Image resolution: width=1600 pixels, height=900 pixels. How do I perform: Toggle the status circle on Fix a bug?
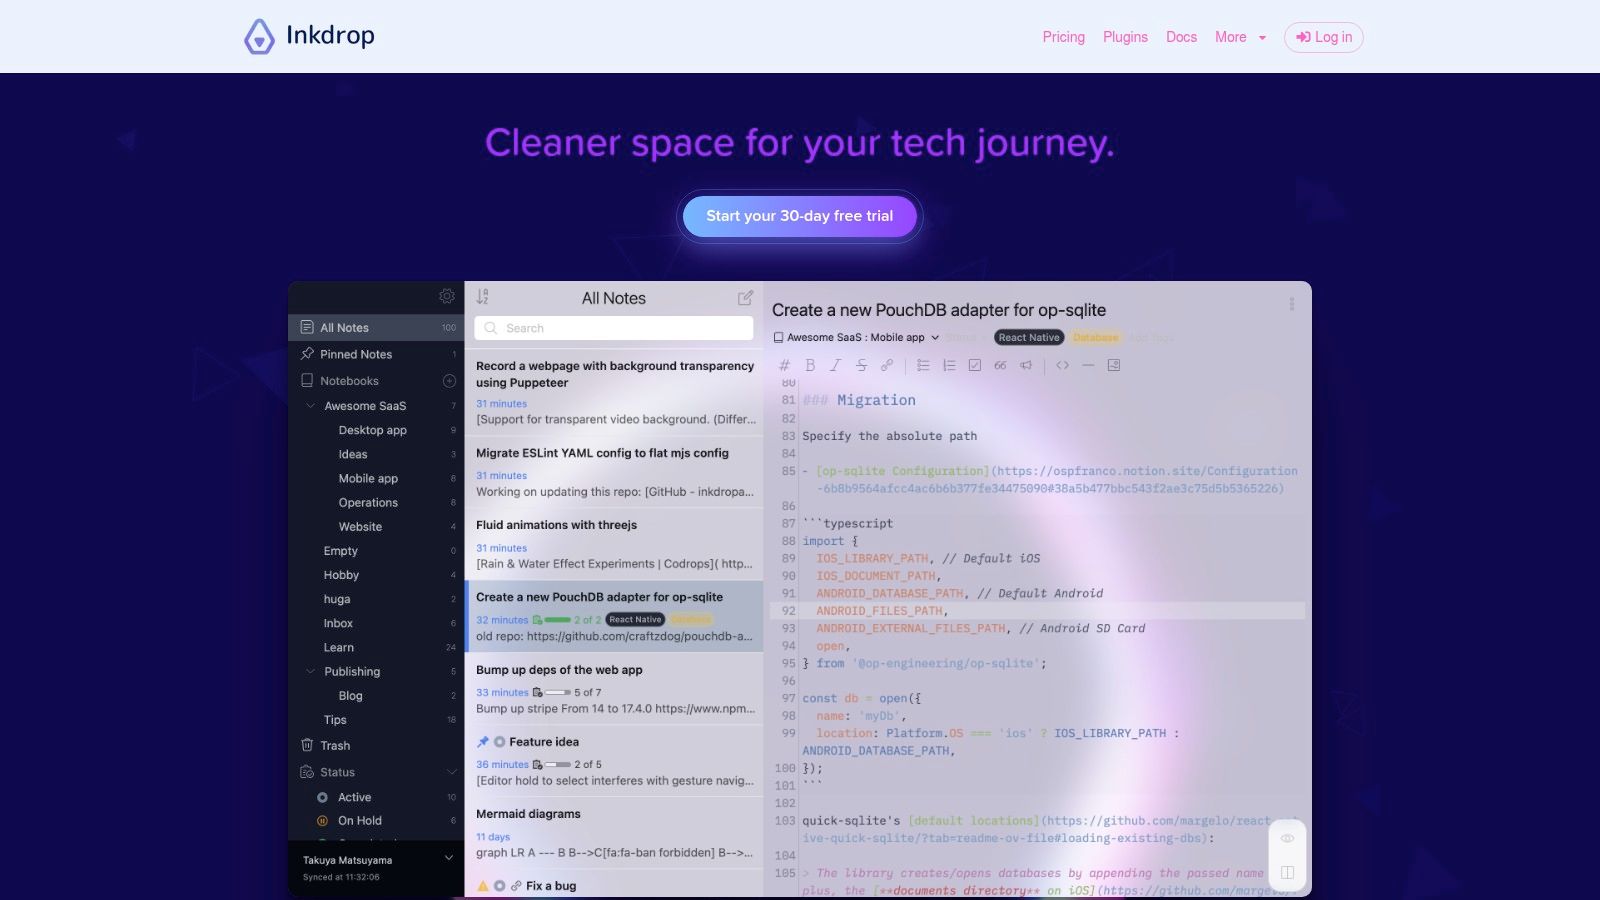[x=499, y=886]
